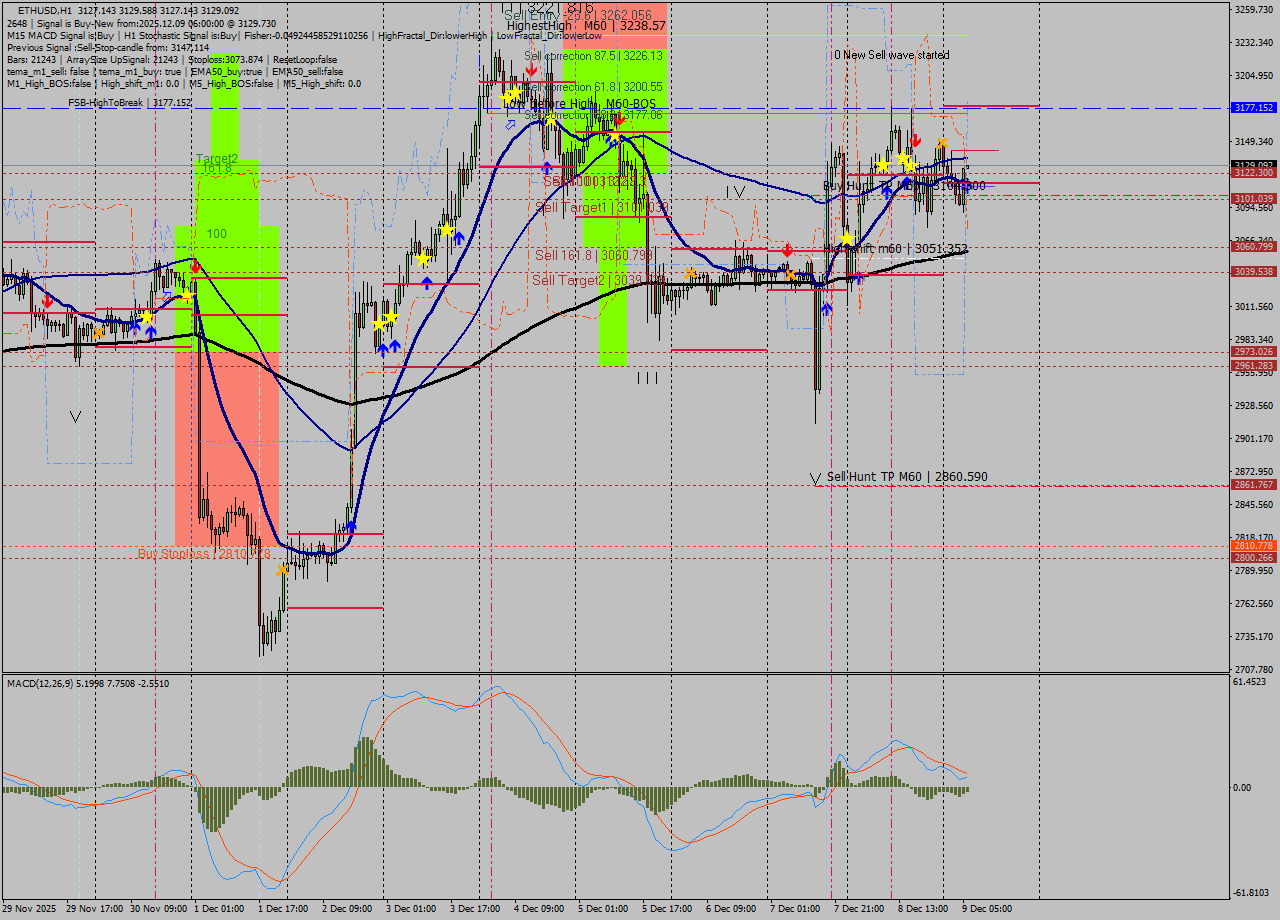
Task: Click the blue 3177.152 price label on axis
Action: tap(1253, 107)
